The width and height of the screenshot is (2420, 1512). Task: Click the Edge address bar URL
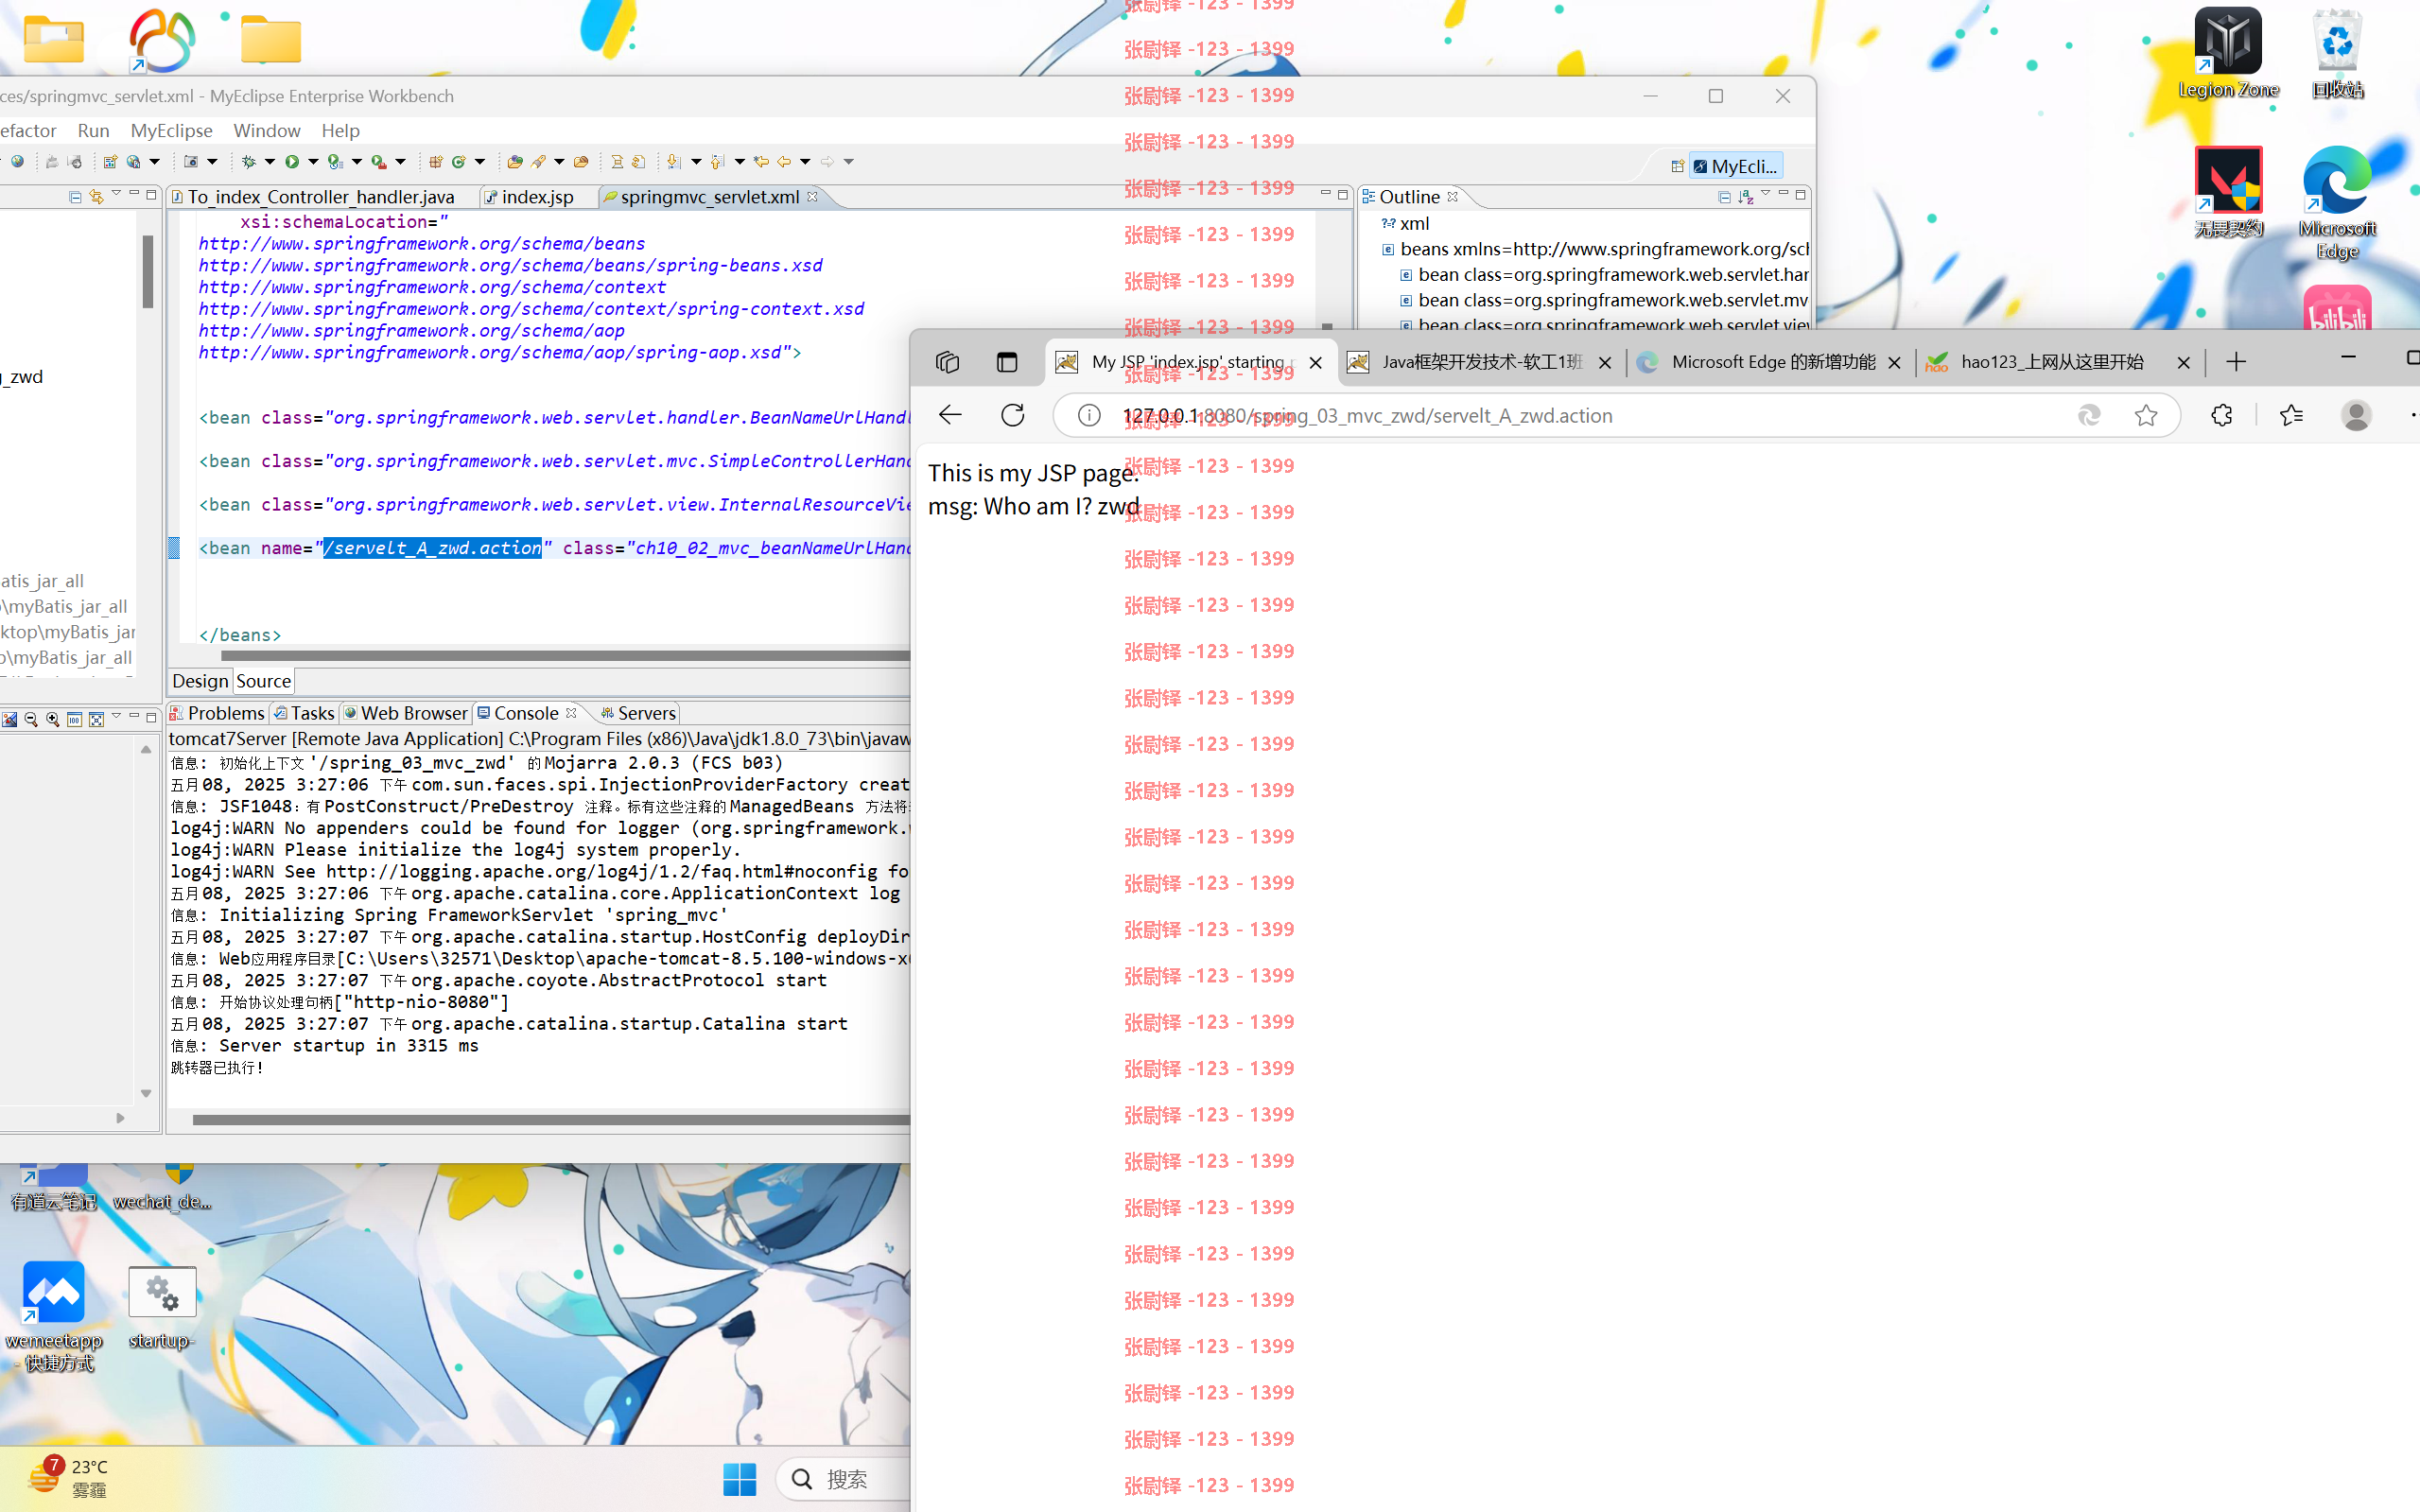(1367, 415)
